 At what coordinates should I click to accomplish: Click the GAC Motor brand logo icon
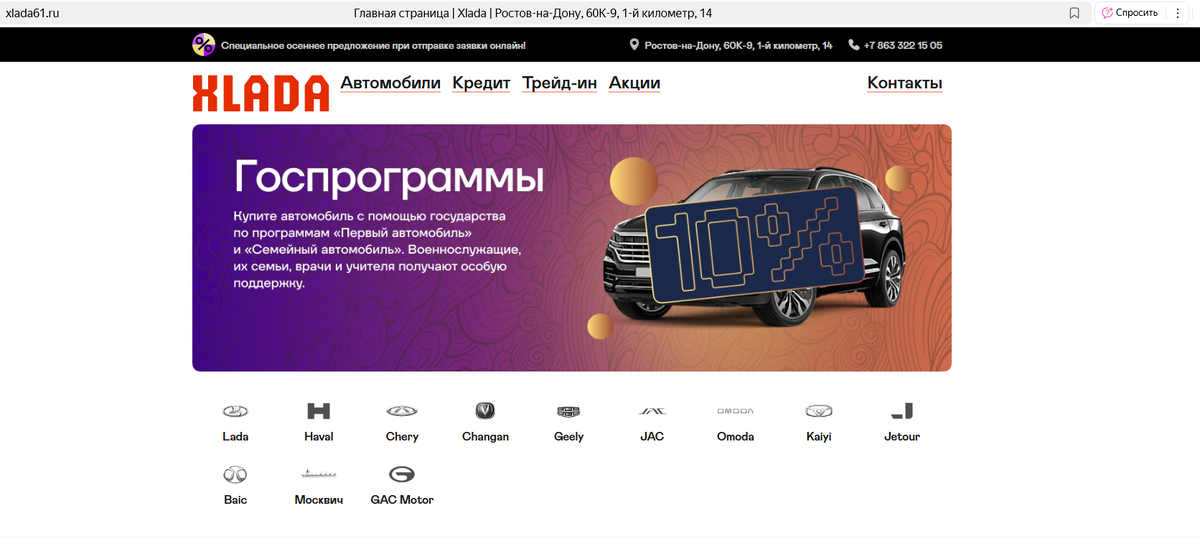[x=402, y=474]
